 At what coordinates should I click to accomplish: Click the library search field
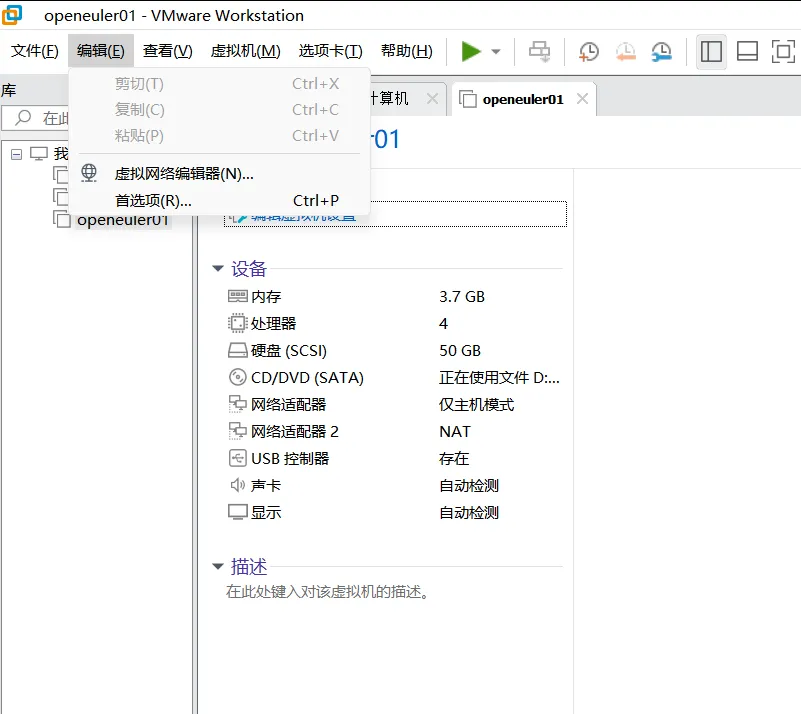click(36, 118)
